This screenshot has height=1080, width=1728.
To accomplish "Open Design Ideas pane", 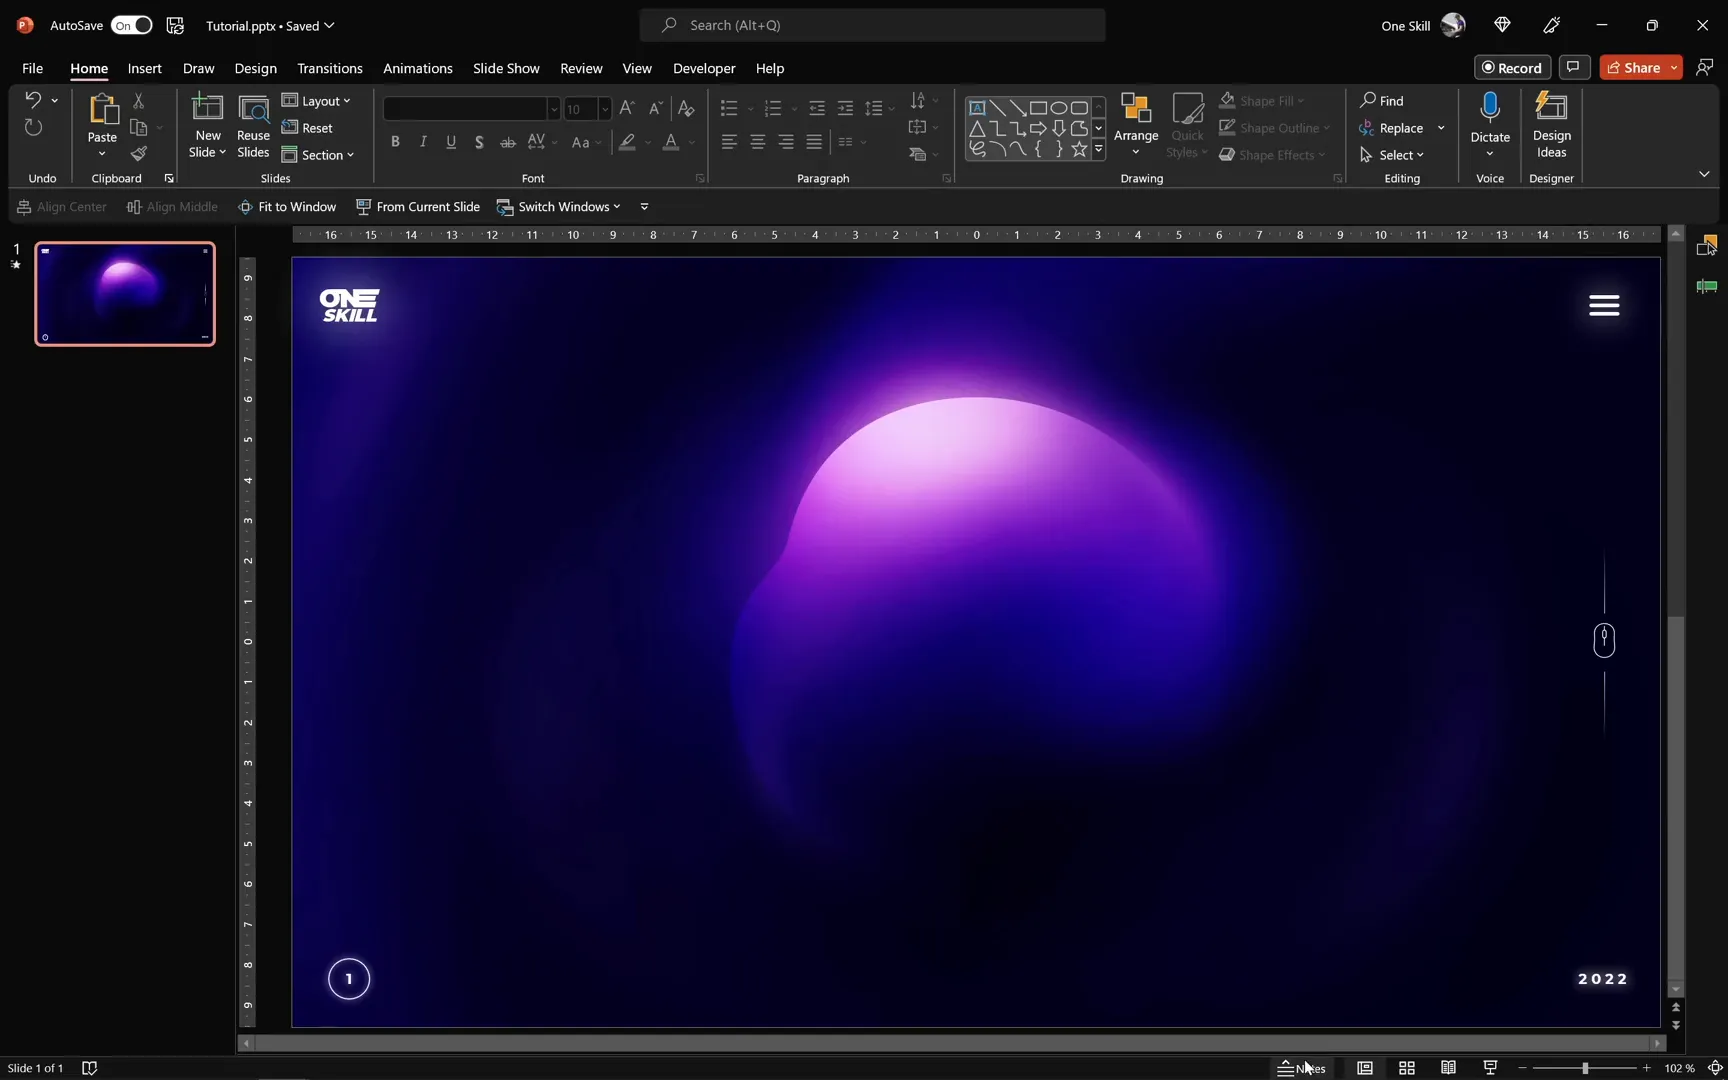I will pyautogui.click(x=1551, y=126).
